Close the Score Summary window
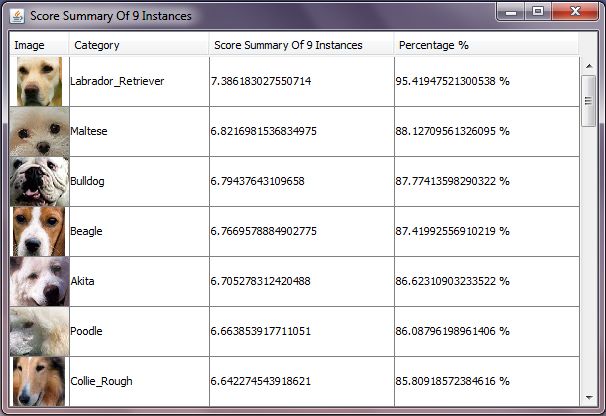This screenshot has height=416, width=606. coord(575,12)
